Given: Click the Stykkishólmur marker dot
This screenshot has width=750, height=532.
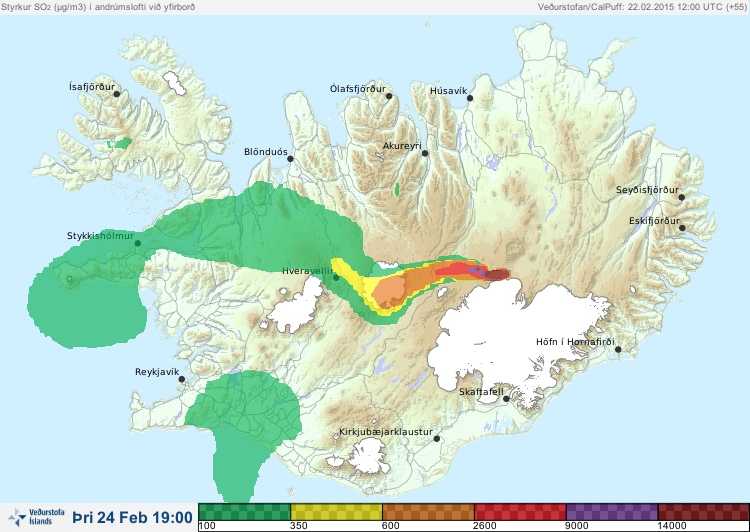Looking at the screenshot, I should click(138, 244).
